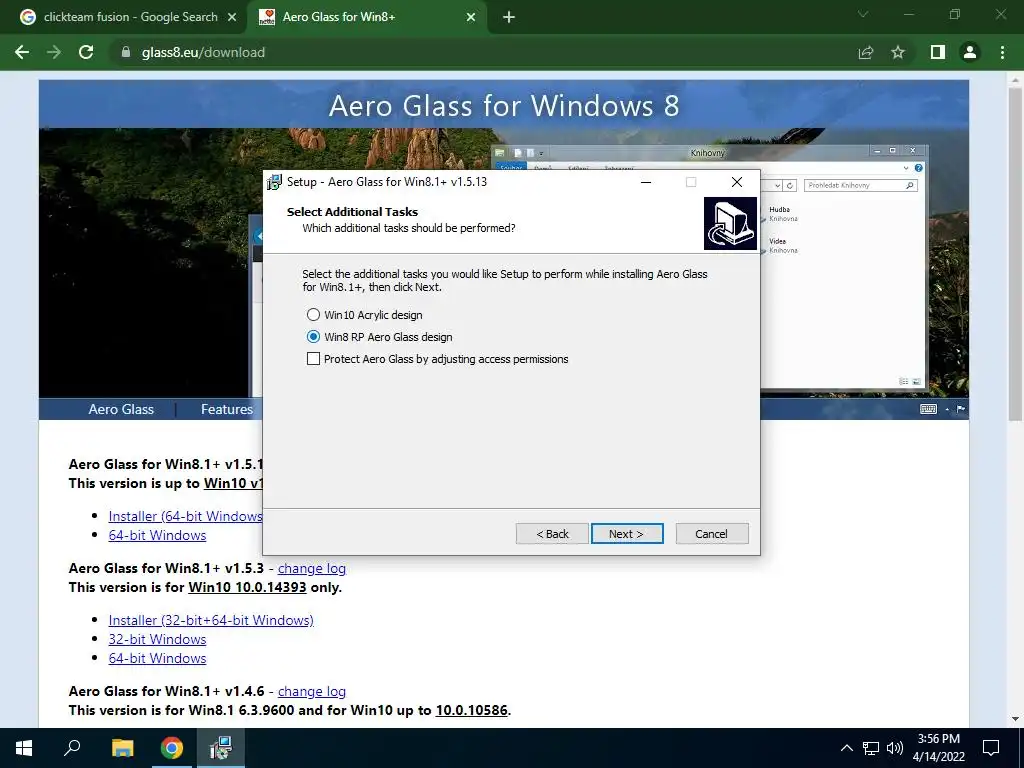Click the setup installer icon in title bar
The image size is (1024, 768).
click(x=274, y=182)
